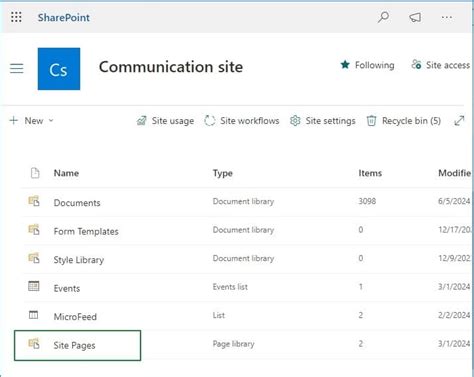Open the Communication site title

pyautogui.click(x=171, y=67)
